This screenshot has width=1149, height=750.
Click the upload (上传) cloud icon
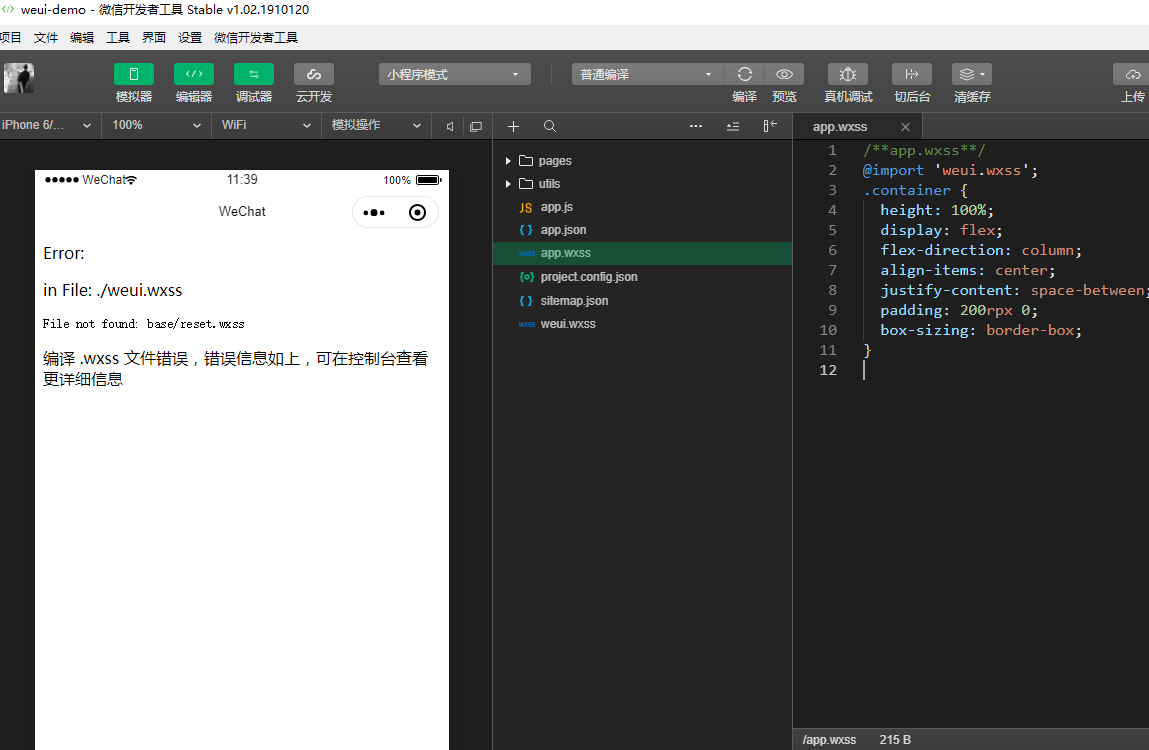1132,74
